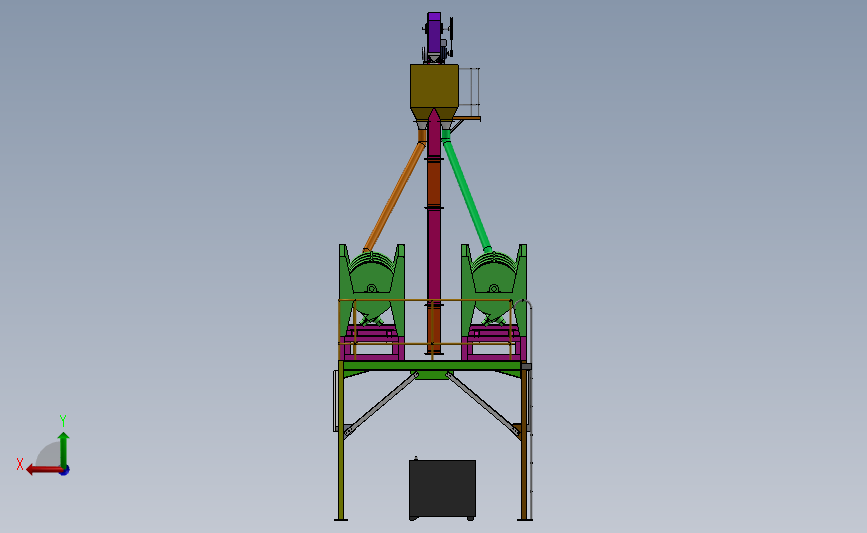Select the right brown support leg of the platform
Screen dimensions: 867x533
coord(524,442)
